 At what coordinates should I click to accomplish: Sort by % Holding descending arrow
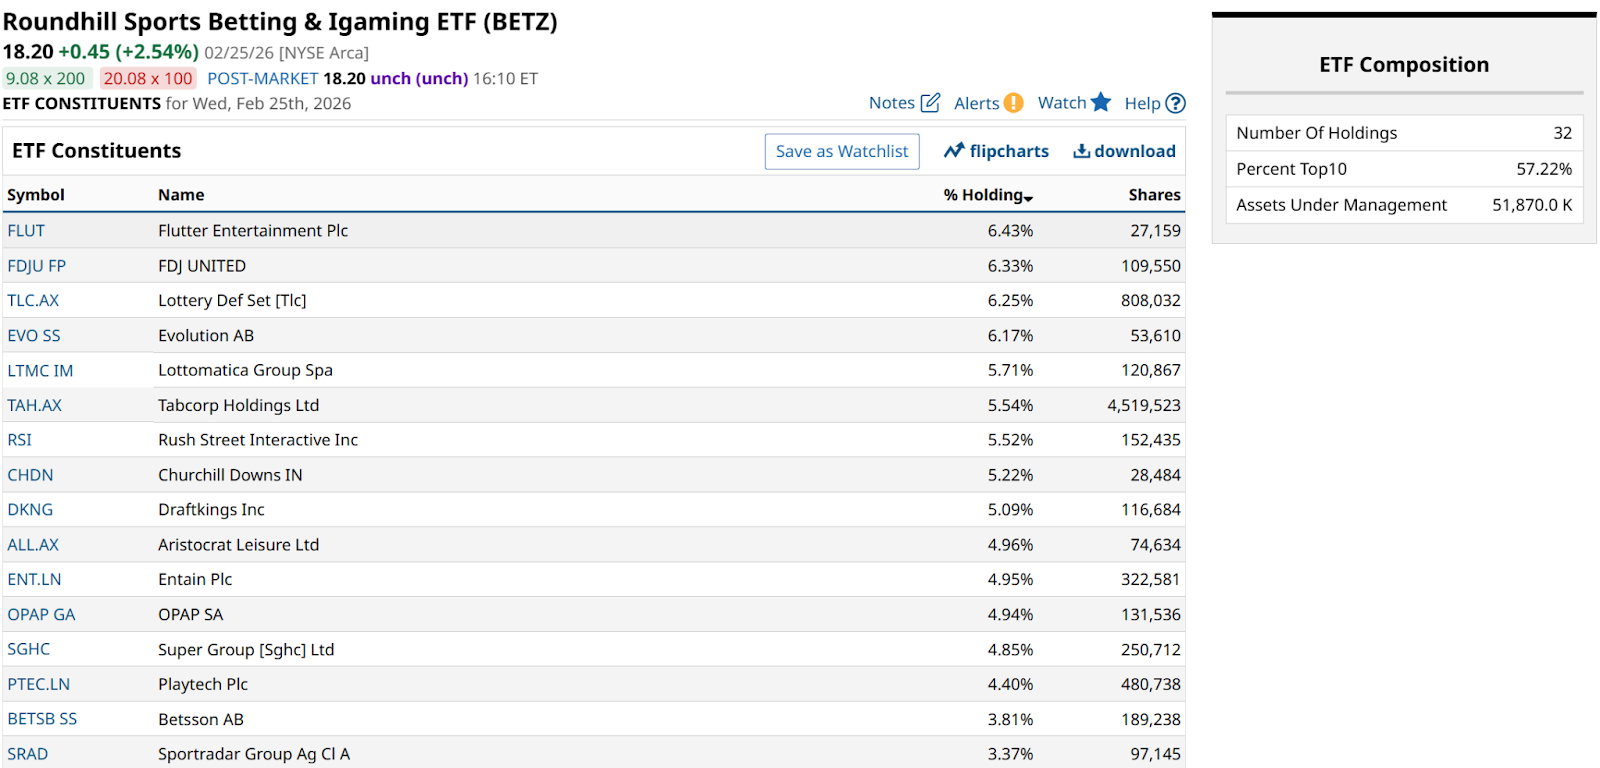pos(1028,198)
